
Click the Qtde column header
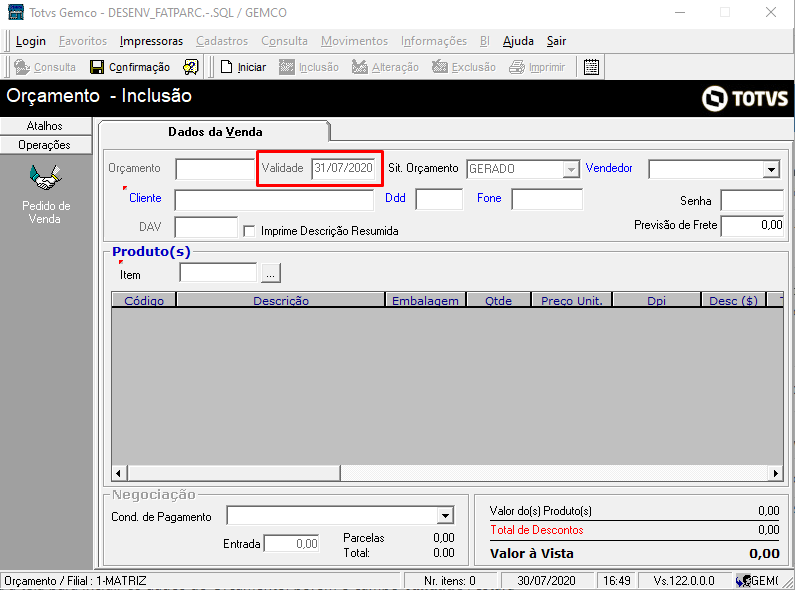tap(498, 300)
